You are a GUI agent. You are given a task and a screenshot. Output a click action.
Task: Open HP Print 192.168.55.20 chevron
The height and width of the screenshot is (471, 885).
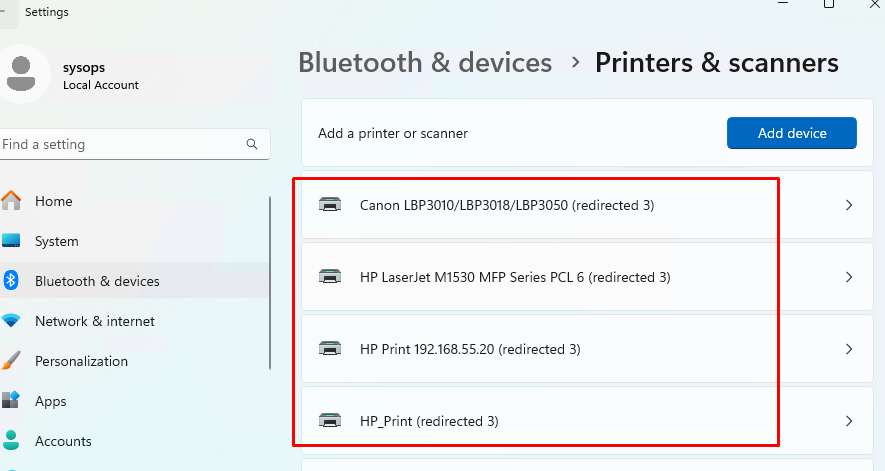click(849, 349)
